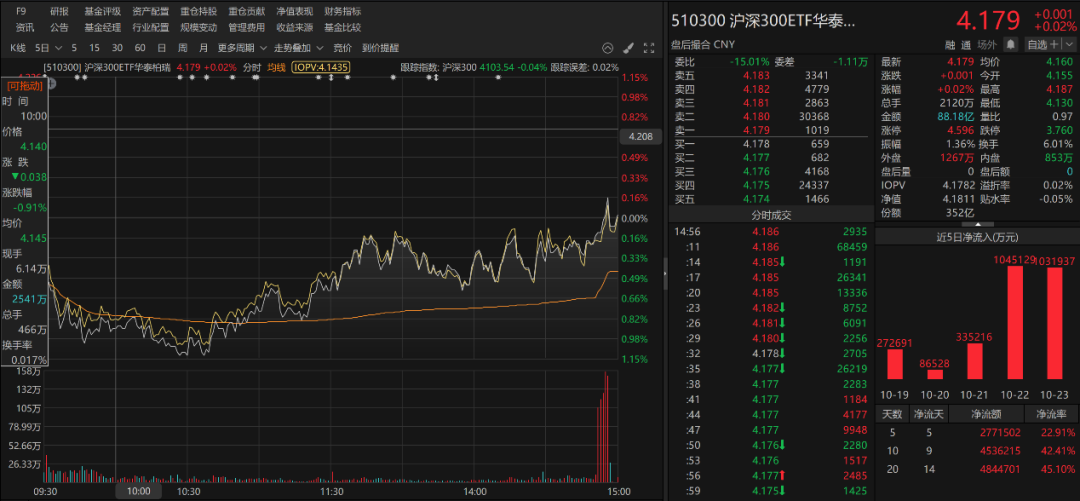The width and height of the screenshot is (1080, 501).
Task: Open the 管理费用 management fees tab
Action: pyautogui.click(x=247, y=28)
